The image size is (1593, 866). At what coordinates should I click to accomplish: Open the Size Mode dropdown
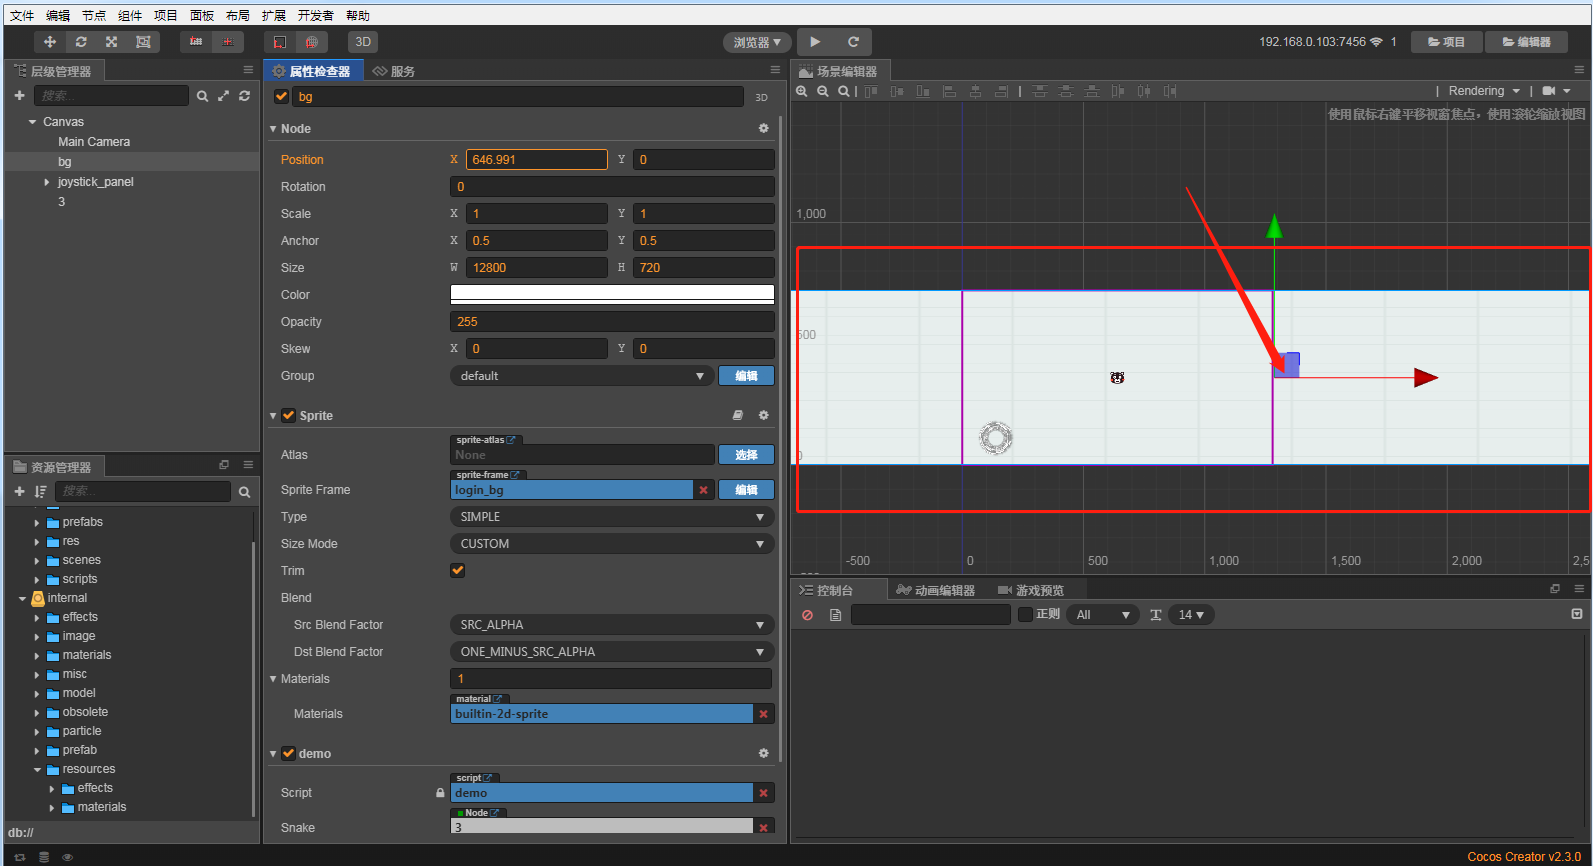611,544
